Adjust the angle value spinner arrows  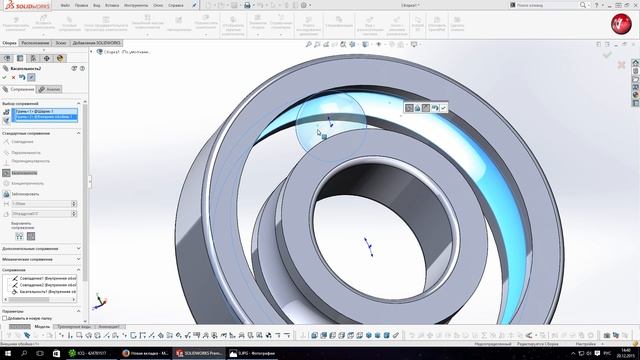tap(74, 213)
